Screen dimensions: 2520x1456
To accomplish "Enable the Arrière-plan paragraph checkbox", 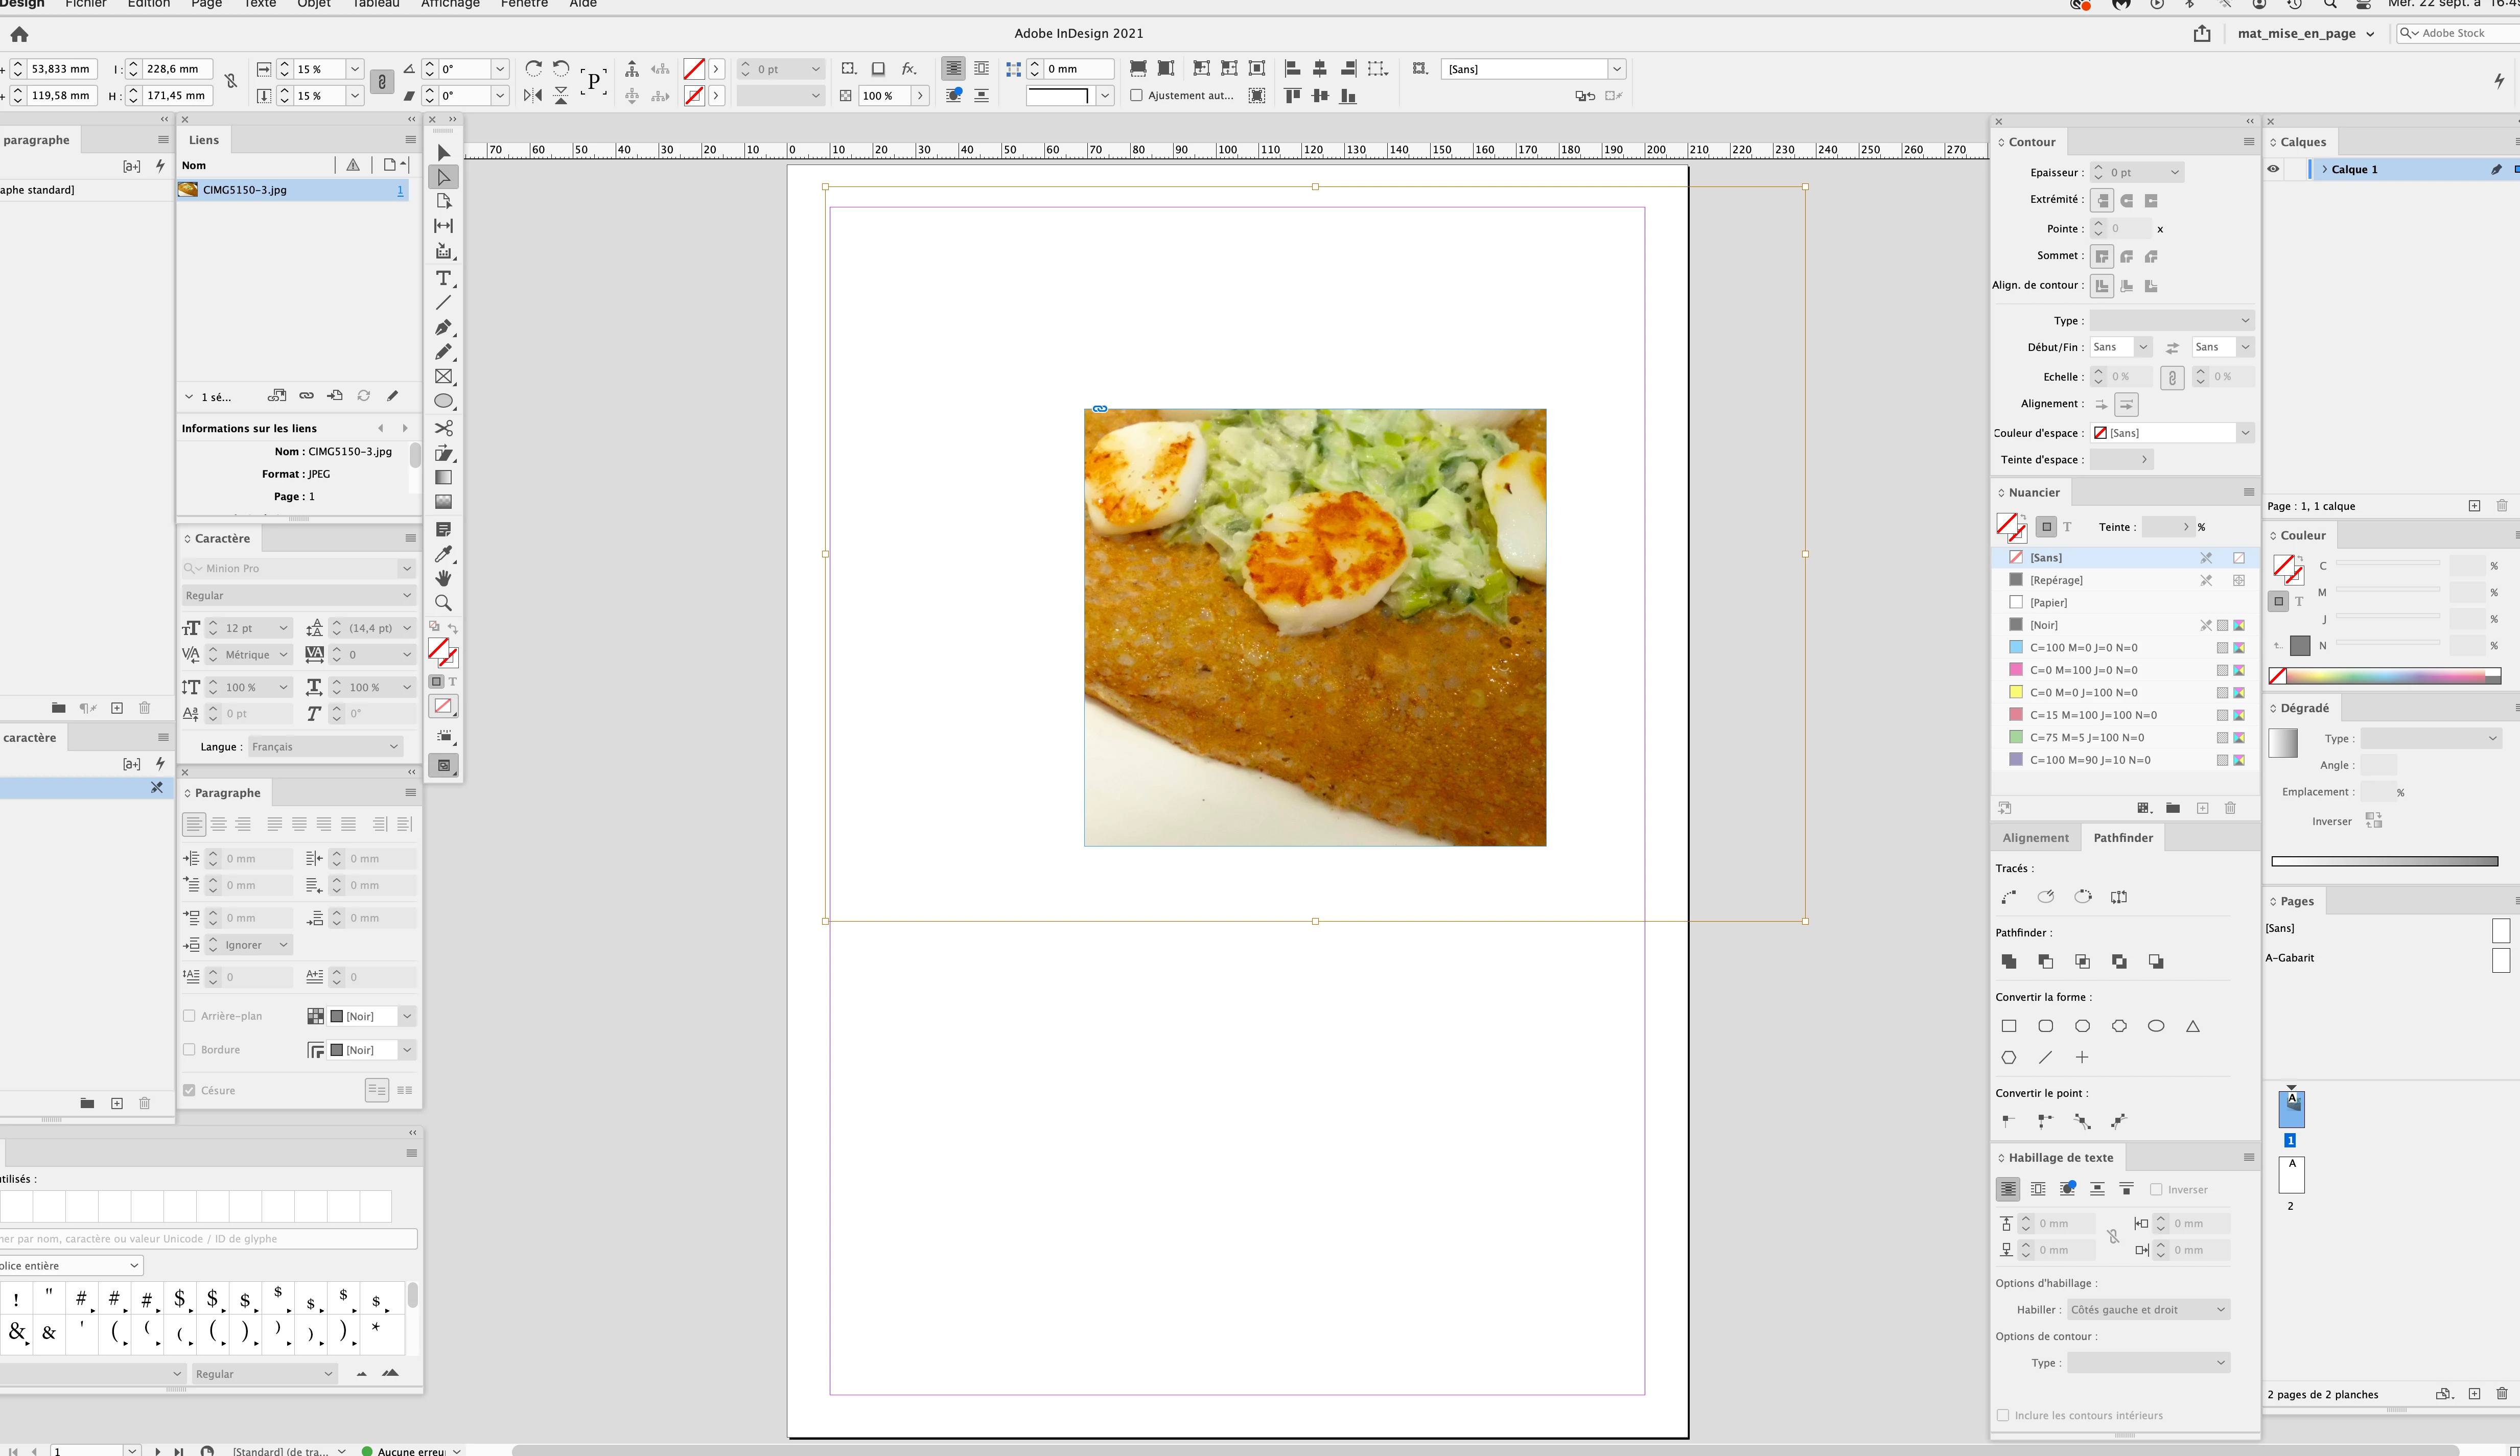I will coord(189,1016).
